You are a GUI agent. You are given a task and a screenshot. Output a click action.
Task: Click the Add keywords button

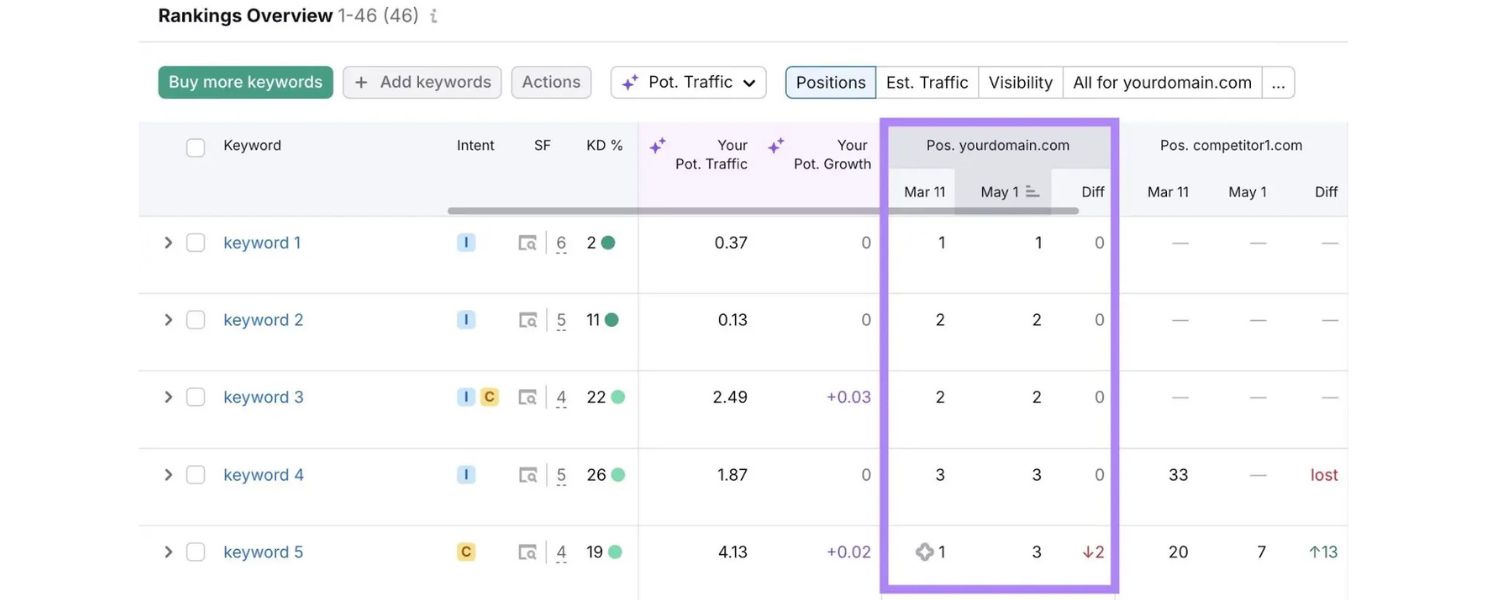(422, 83)
